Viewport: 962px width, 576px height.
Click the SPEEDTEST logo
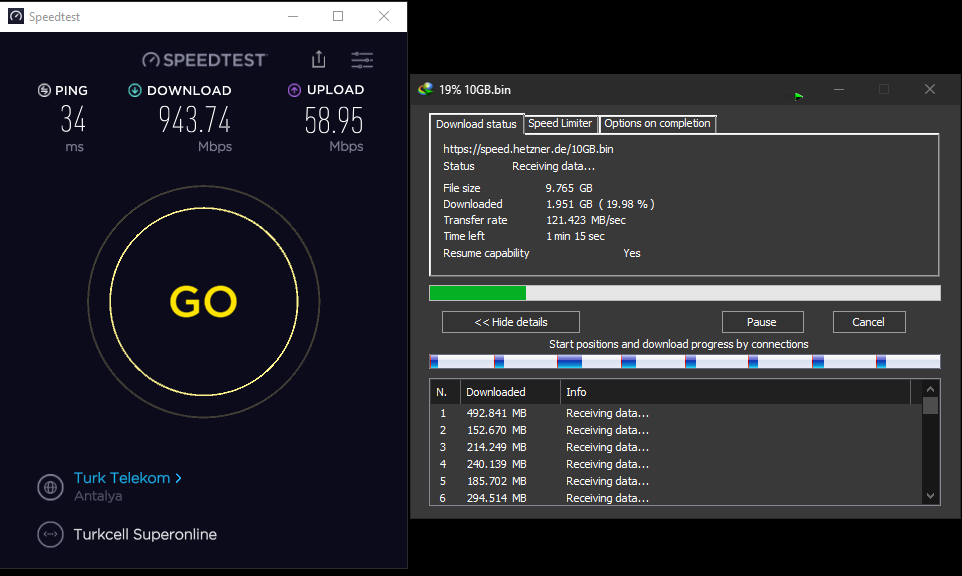(x=204, y=60)
